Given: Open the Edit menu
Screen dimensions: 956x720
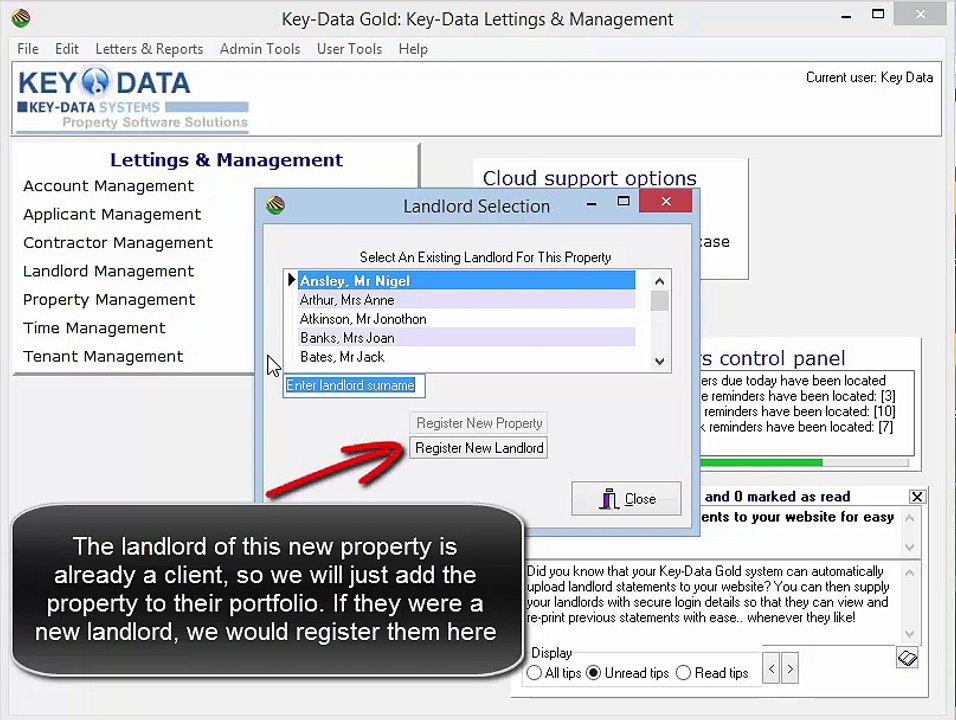Looking at the screenshot, I should [x=66, y=49].
